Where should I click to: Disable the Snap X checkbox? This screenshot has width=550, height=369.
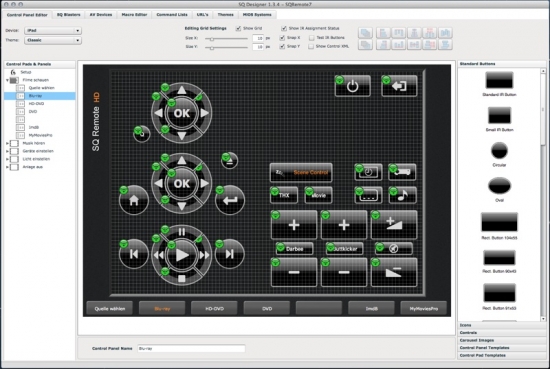click(x=282, y=38)
